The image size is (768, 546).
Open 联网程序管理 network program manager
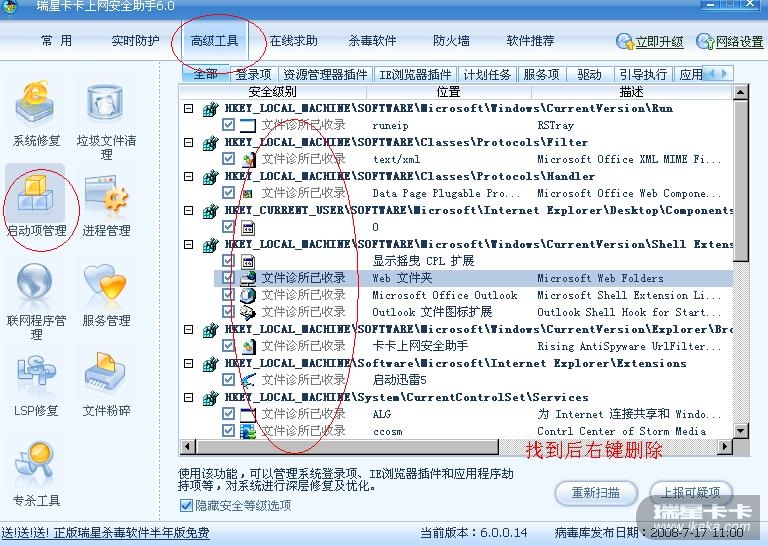(36, 301)
